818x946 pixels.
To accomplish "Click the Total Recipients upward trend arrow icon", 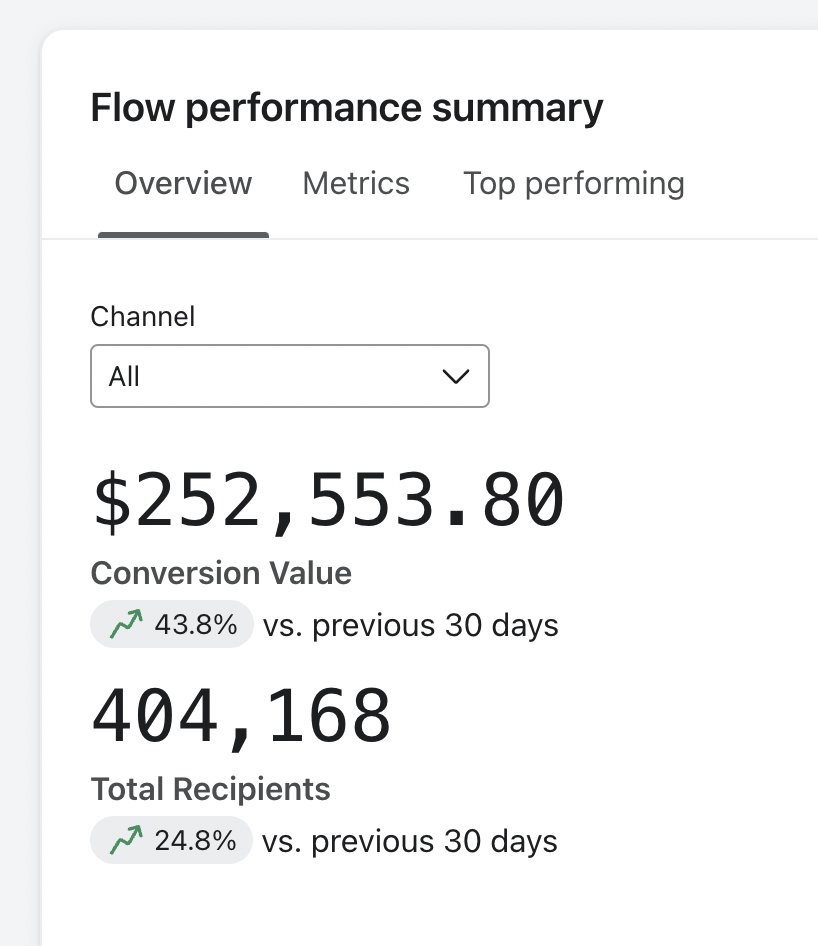I will click(126, 840).
